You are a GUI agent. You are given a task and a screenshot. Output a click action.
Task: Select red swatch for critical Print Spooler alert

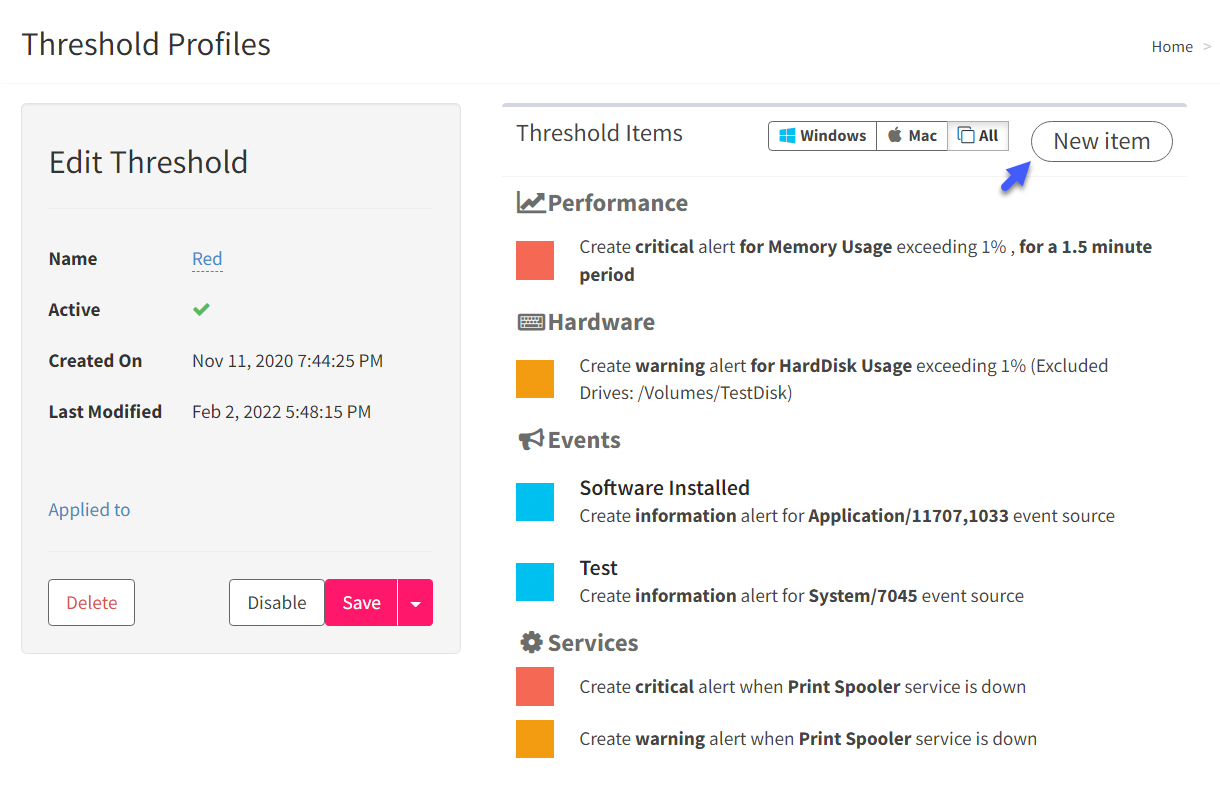point(535,687)
